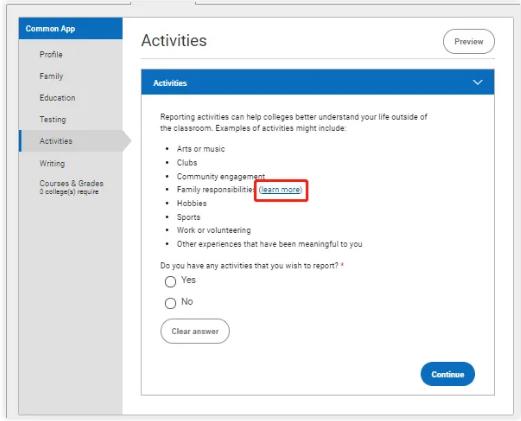Click the 'Clubs' bullet text
Viewport: 521px width, 421px height.
click(187, 163)
